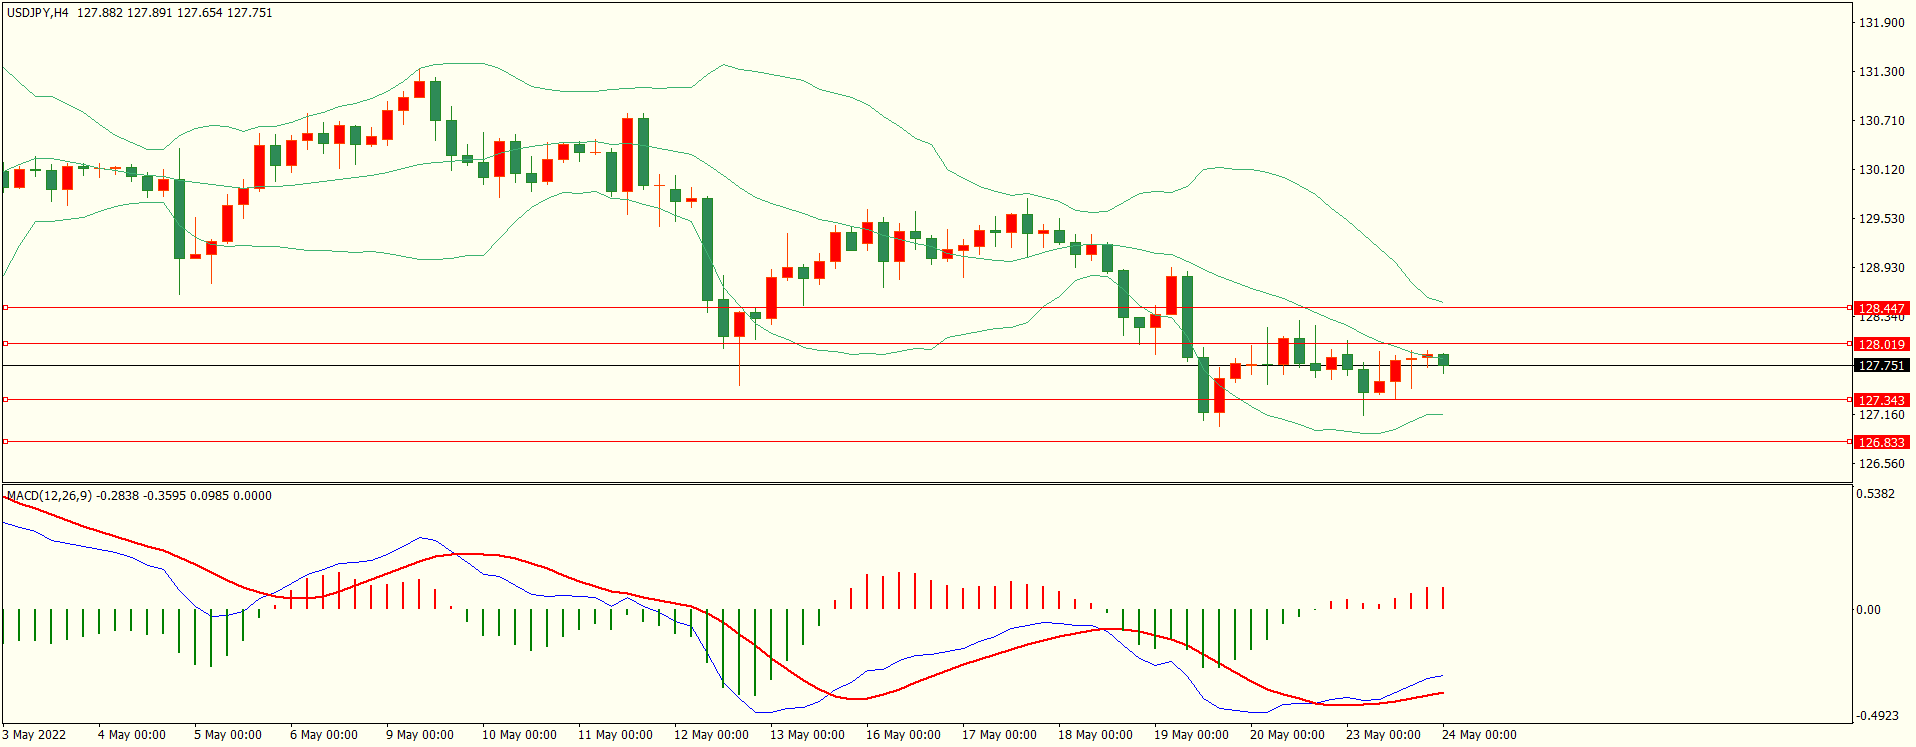Image resolution: width=1916 pixels, height=747 pixels.
Task: Click the 126.560 price scale label
Action: coord(1880,464)
